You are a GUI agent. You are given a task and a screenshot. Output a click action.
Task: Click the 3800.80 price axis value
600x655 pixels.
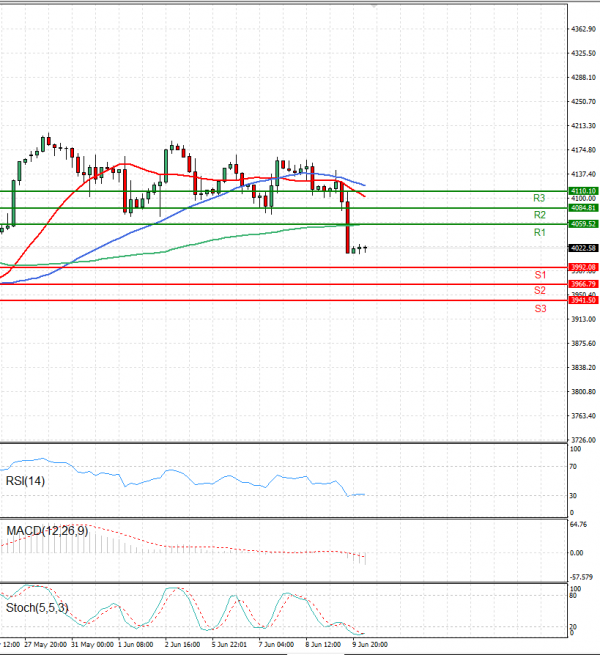pyautogui.click(x=583, y=392)
